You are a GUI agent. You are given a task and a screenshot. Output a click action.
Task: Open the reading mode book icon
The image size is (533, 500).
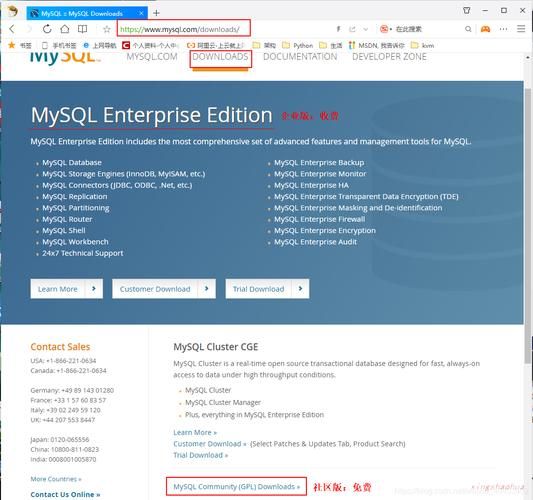(83, 29)
